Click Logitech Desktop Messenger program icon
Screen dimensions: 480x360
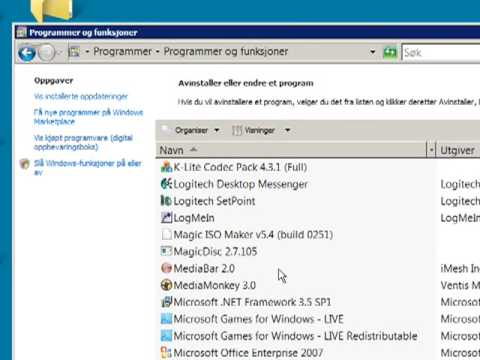pos(166,184)
